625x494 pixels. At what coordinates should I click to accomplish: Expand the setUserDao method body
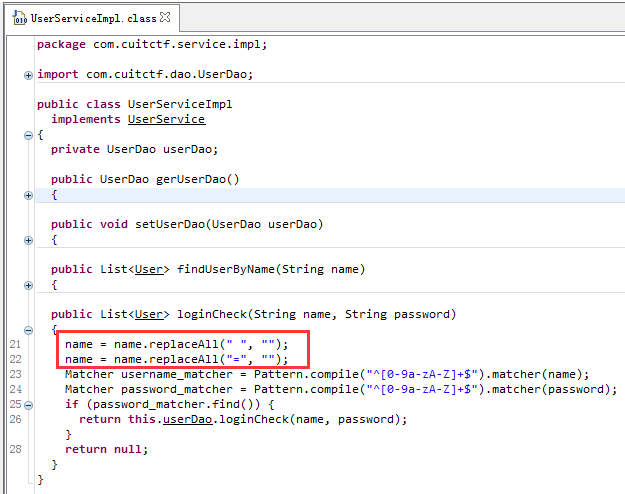click(28, 240)
